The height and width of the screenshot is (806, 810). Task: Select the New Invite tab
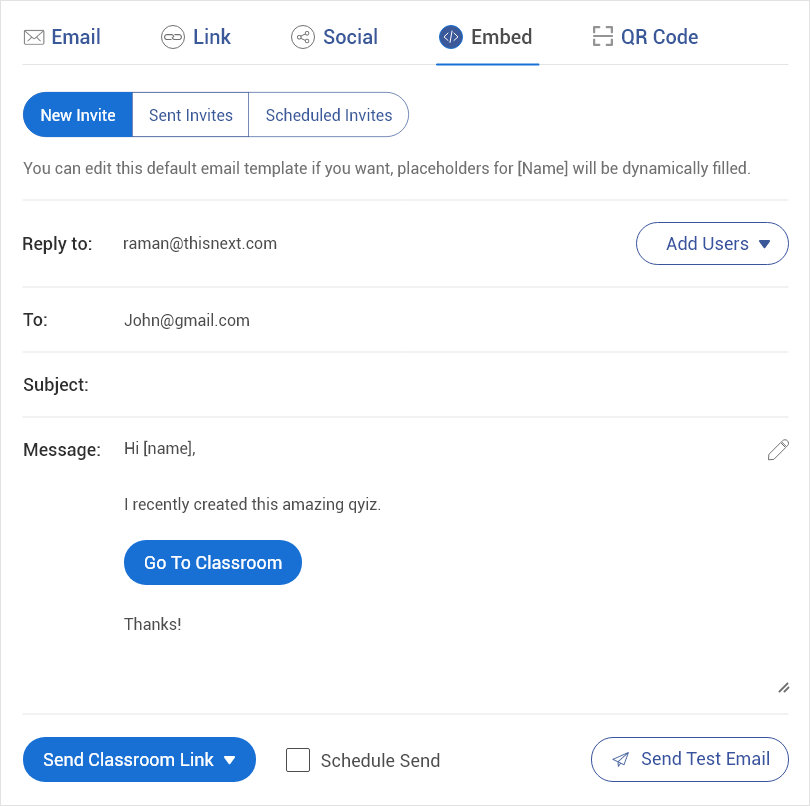click(78, 115)
